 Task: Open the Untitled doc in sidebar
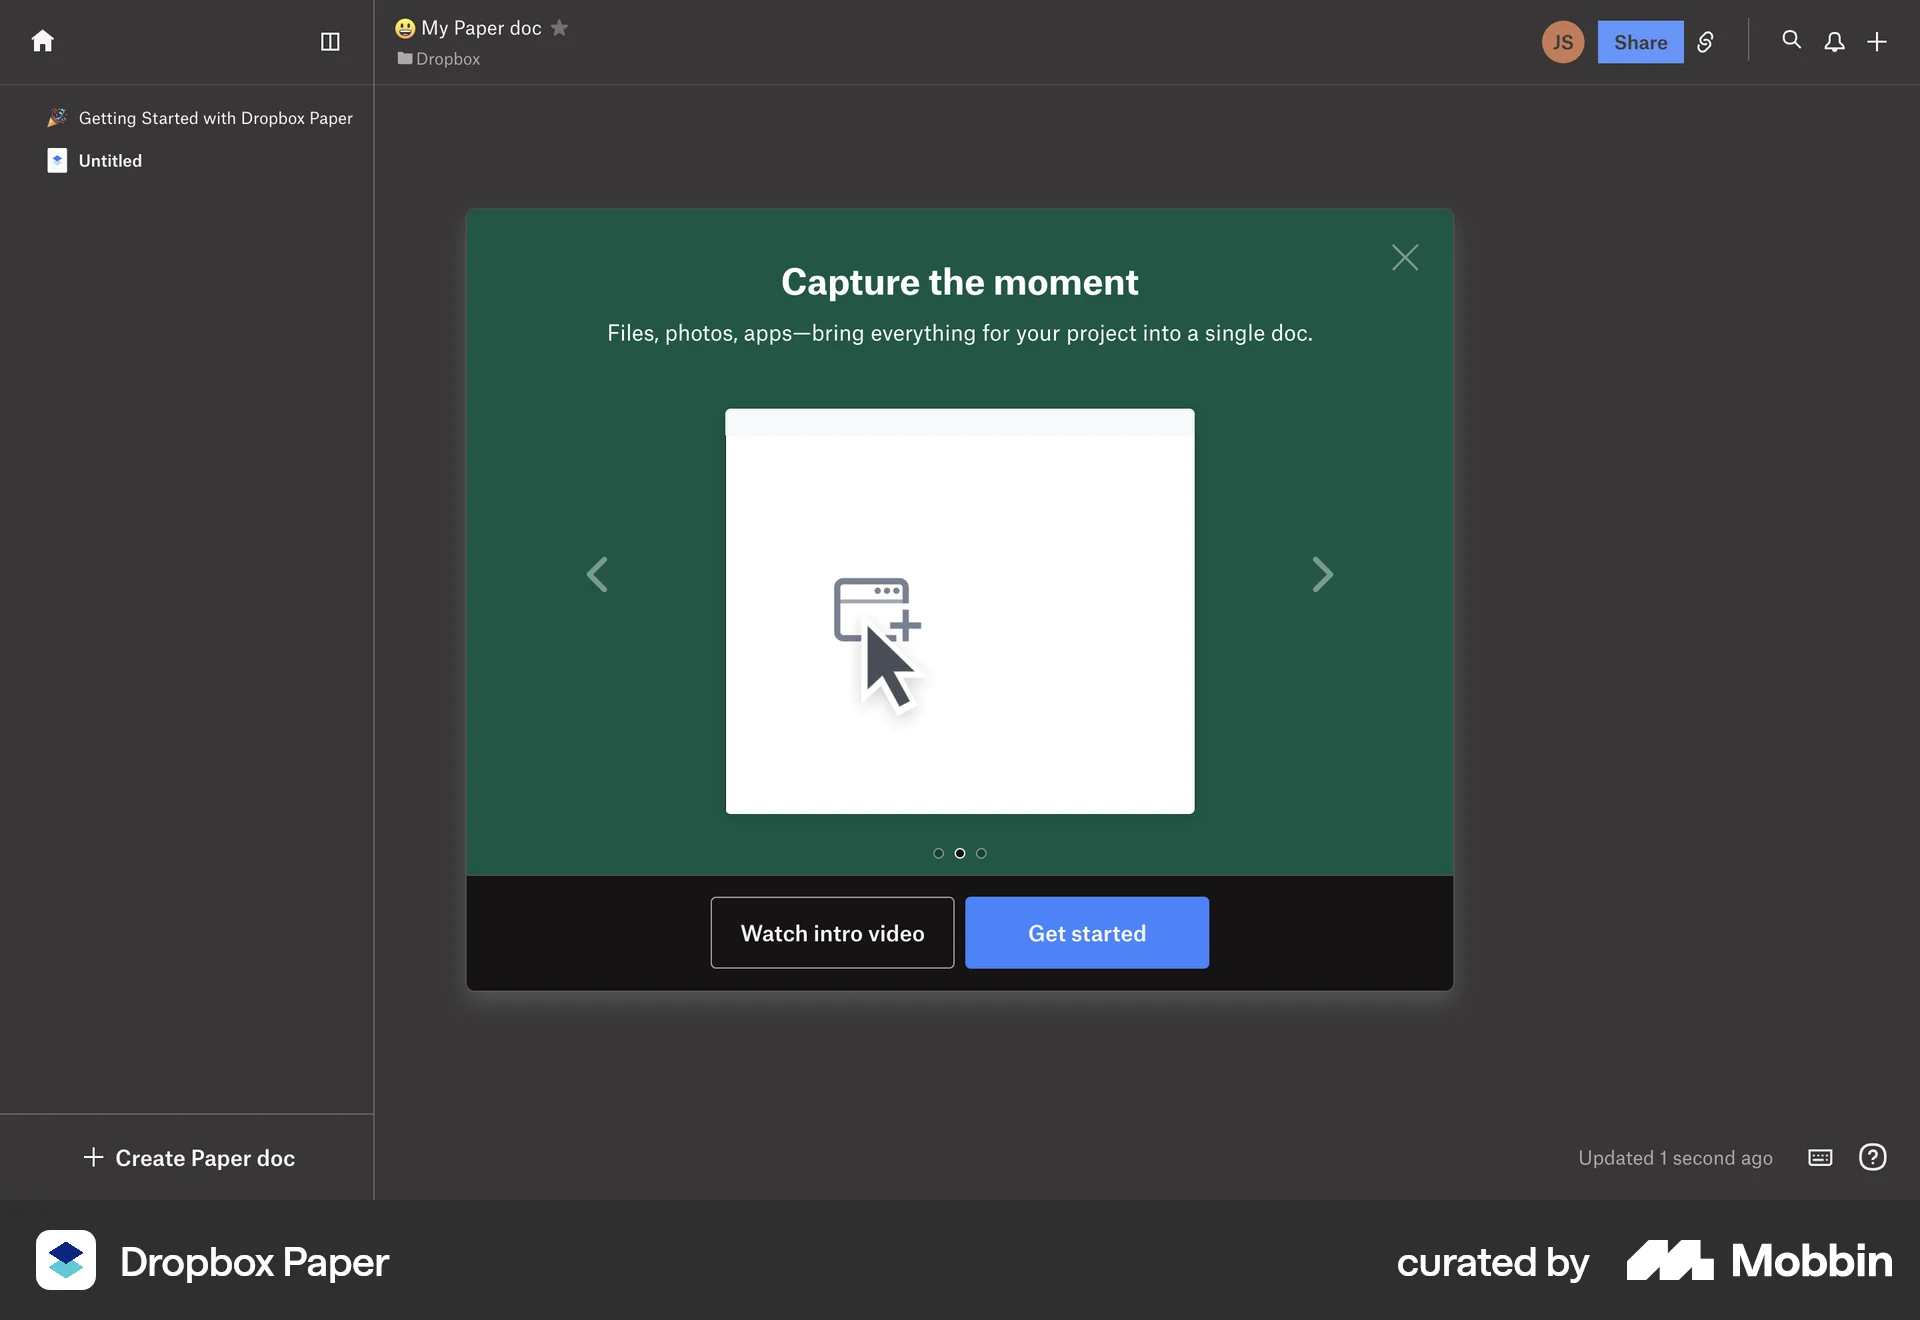(x=110, y=160)
